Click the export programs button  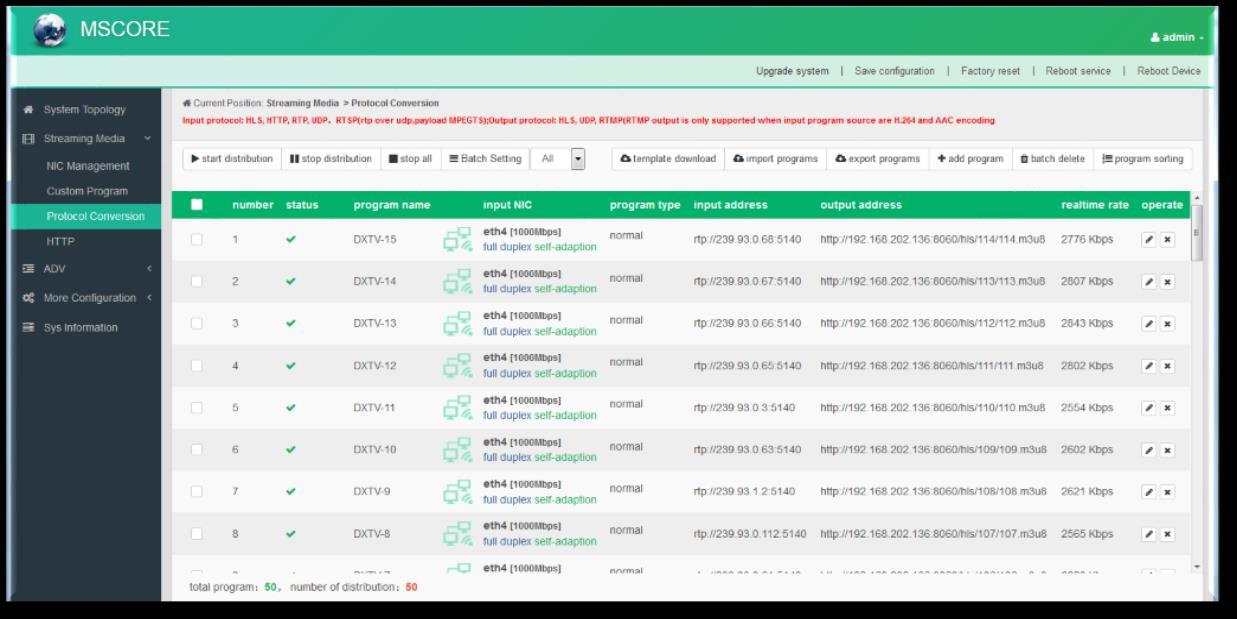click(877, 159)
